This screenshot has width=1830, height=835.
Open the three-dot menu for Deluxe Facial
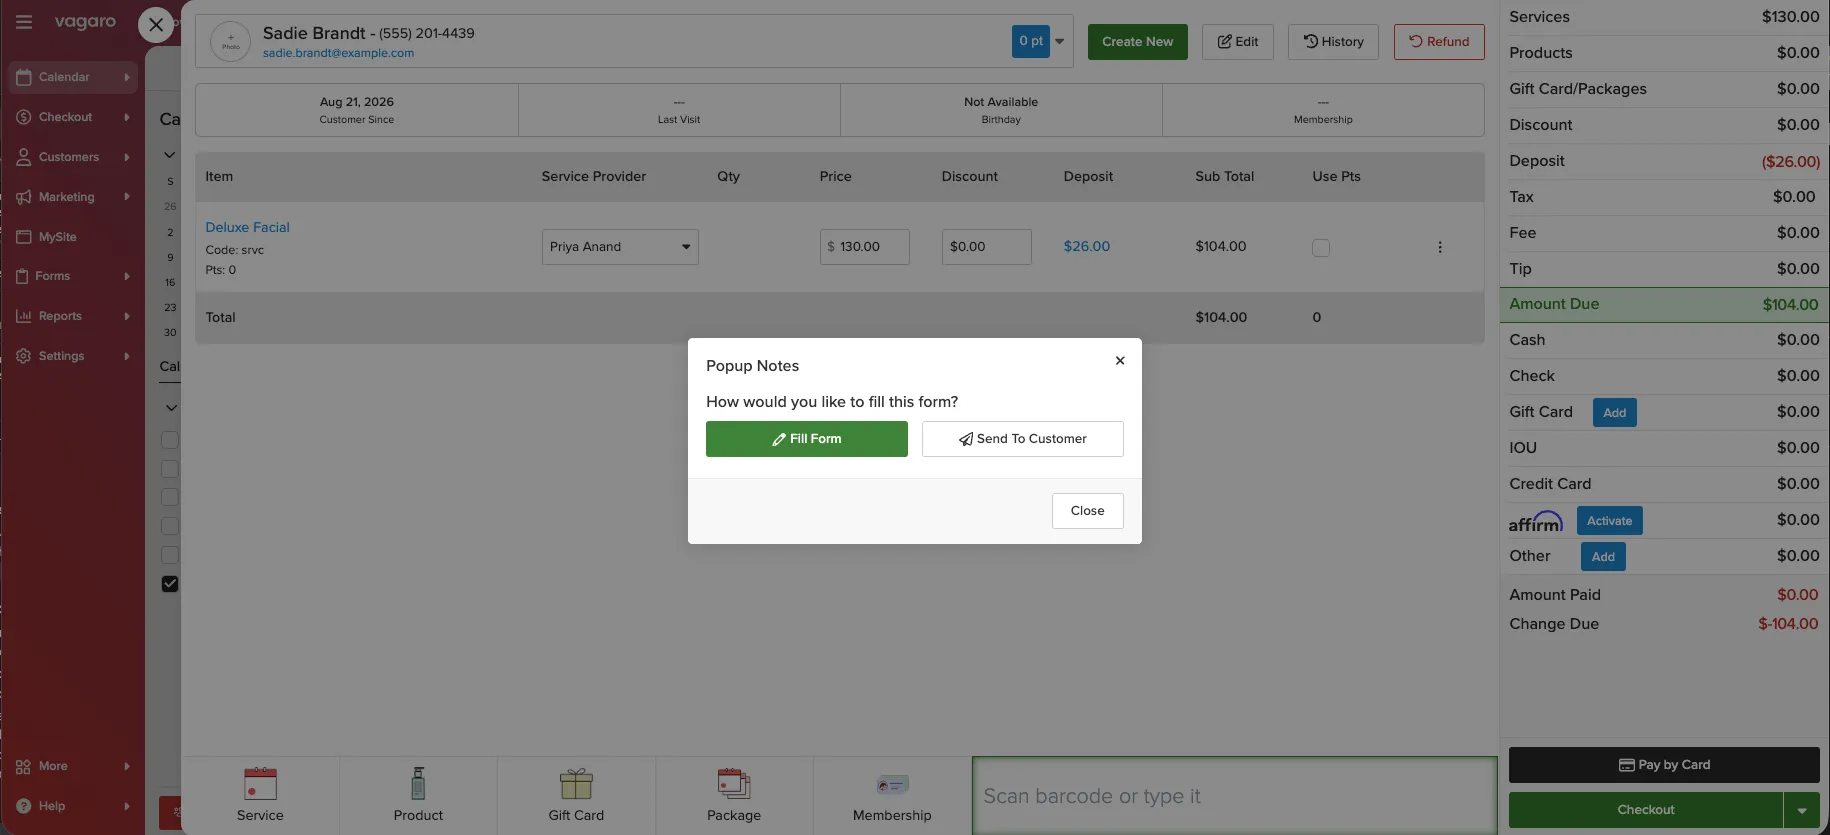click(x=1440, y=247)
